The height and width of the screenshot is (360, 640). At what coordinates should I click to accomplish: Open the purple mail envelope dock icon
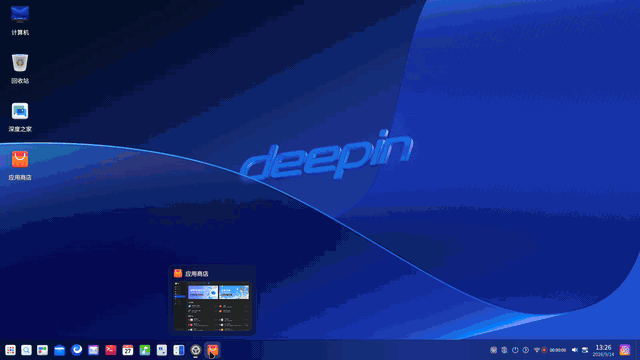(93, 350)
